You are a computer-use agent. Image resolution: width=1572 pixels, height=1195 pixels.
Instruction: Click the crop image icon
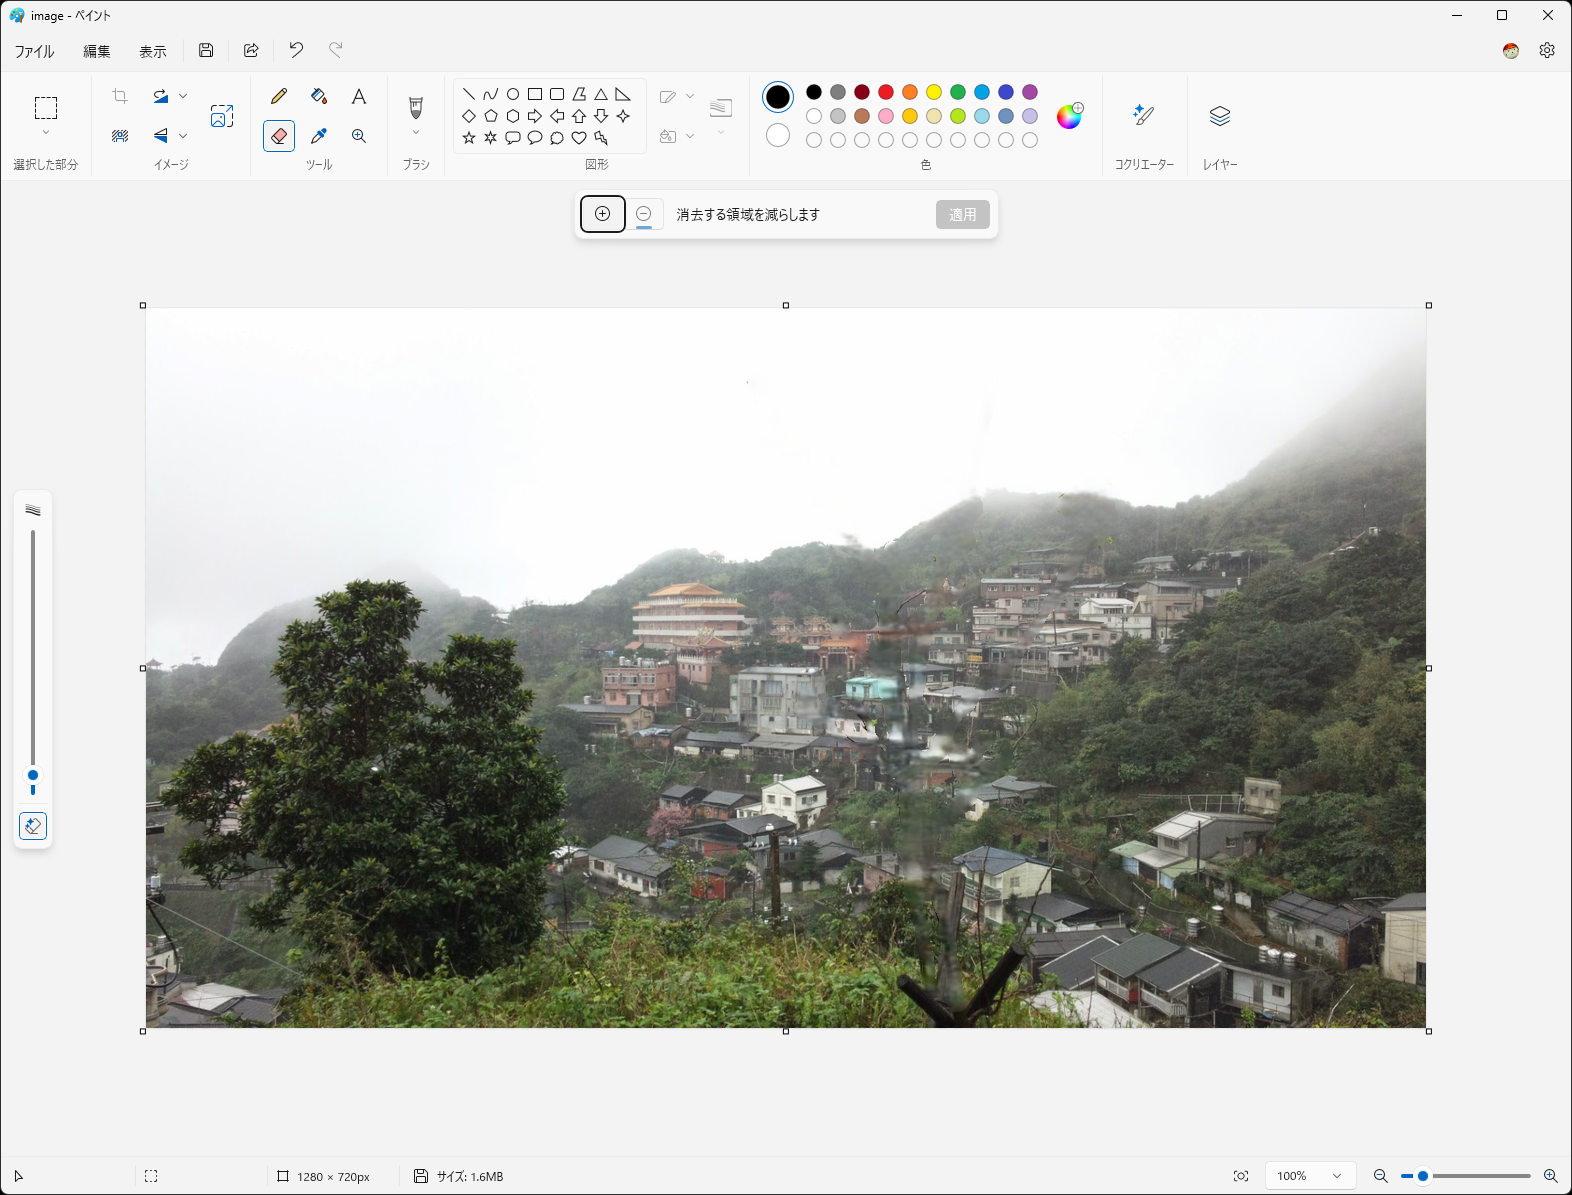point(120,96)
